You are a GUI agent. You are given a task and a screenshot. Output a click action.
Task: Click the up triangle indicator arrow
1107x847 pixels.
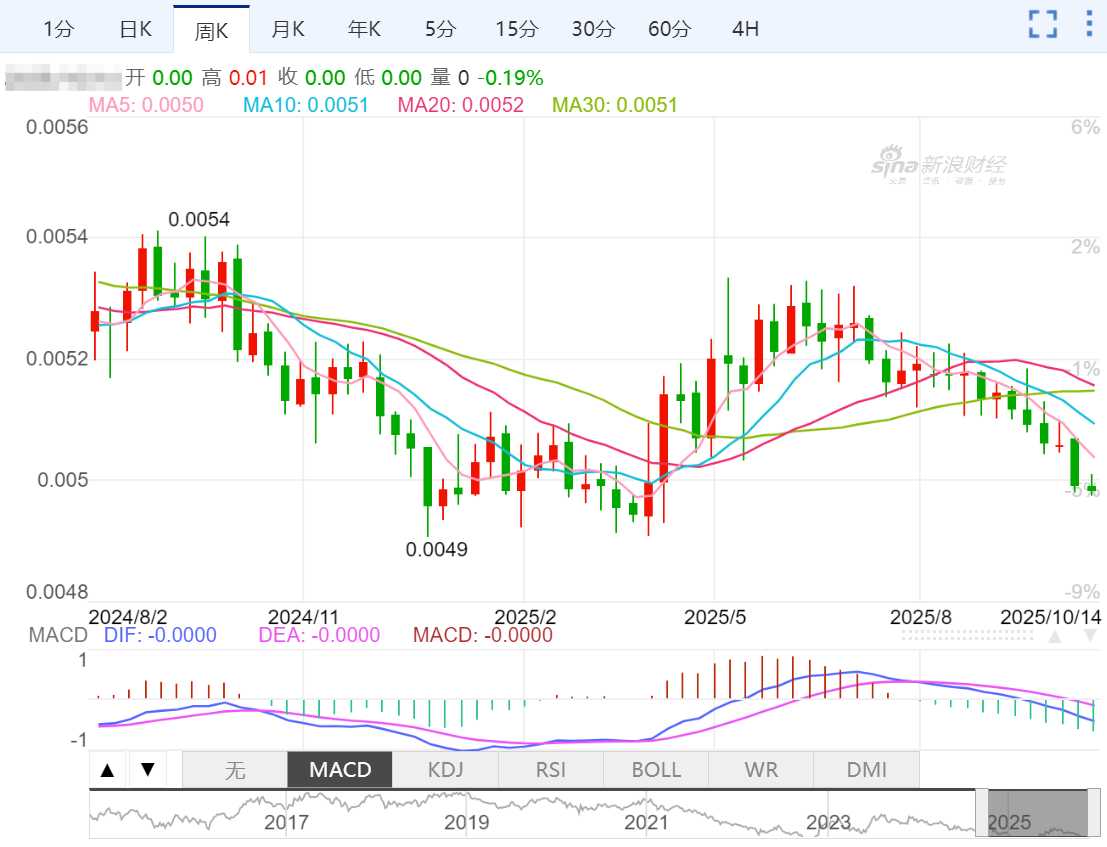[108, 769]
